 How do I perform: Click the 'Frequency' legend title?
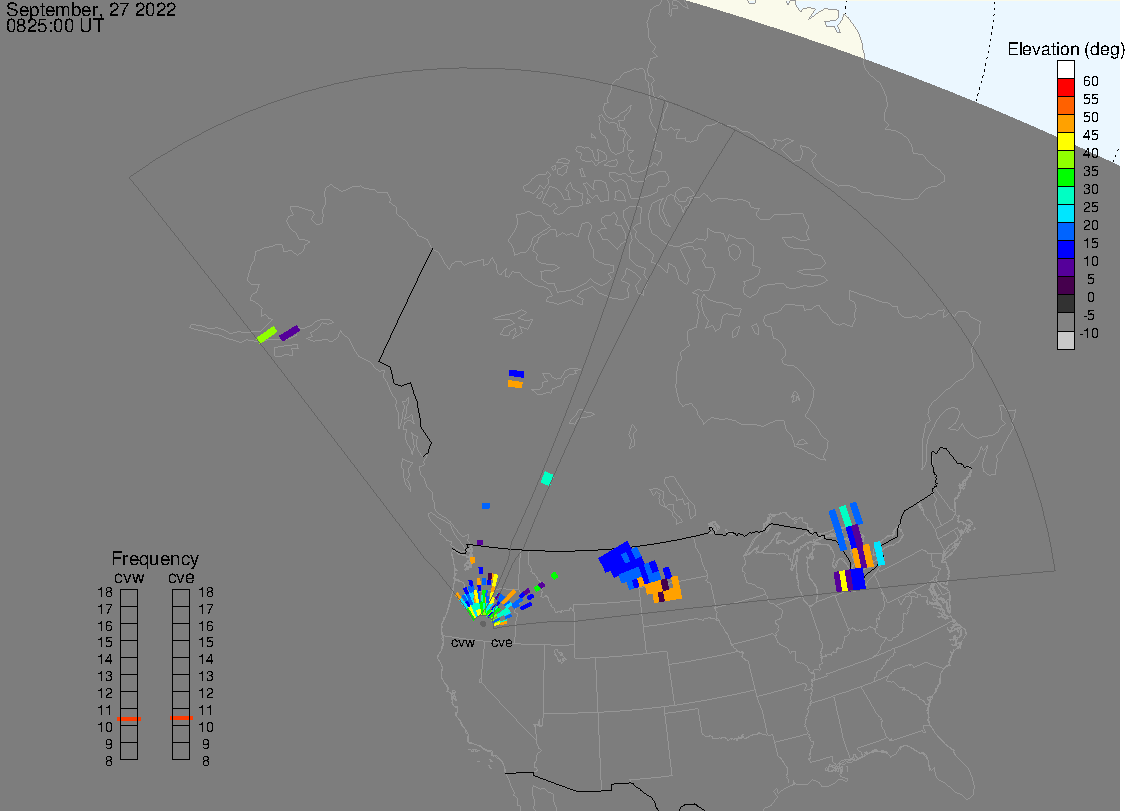[x=155, y=558]
